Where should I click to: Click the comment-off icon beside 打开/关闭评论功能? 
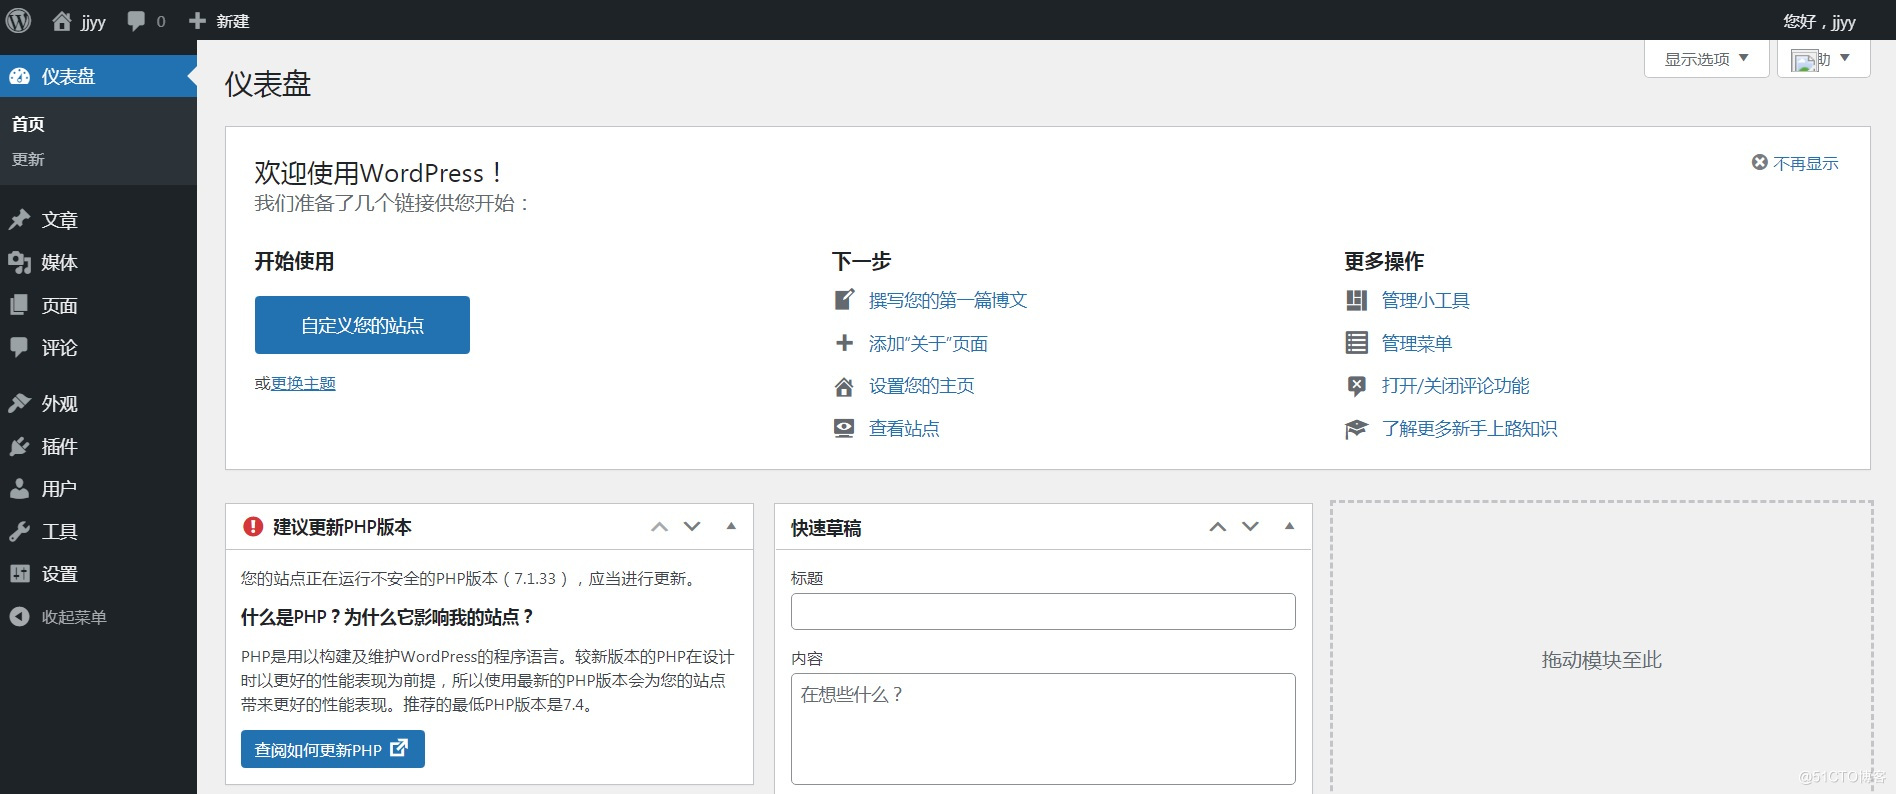[1356, 386]
